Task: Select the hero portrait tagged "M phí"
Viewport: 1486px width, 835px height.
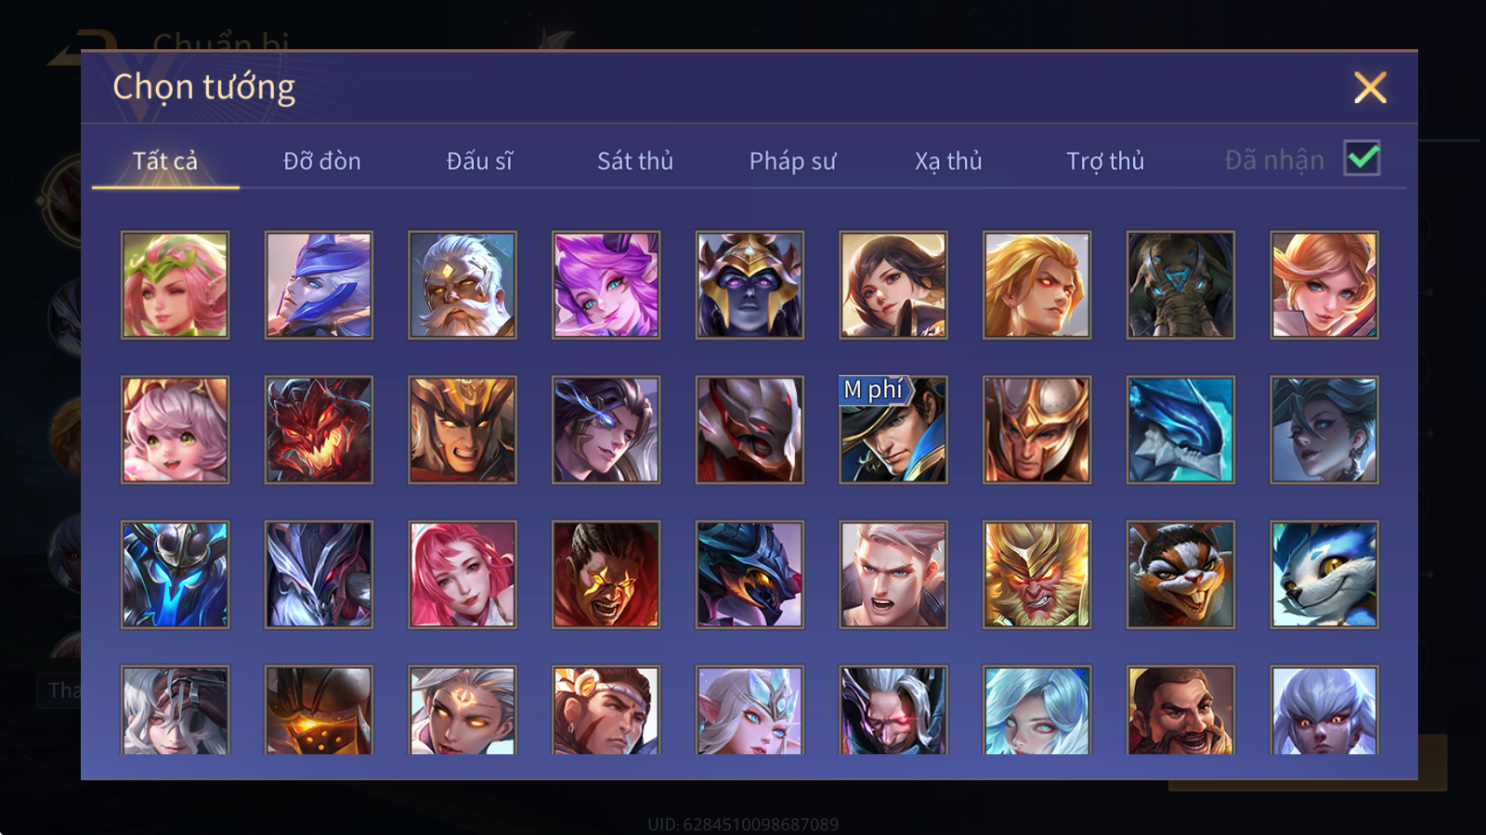Action: coord(893,430)
